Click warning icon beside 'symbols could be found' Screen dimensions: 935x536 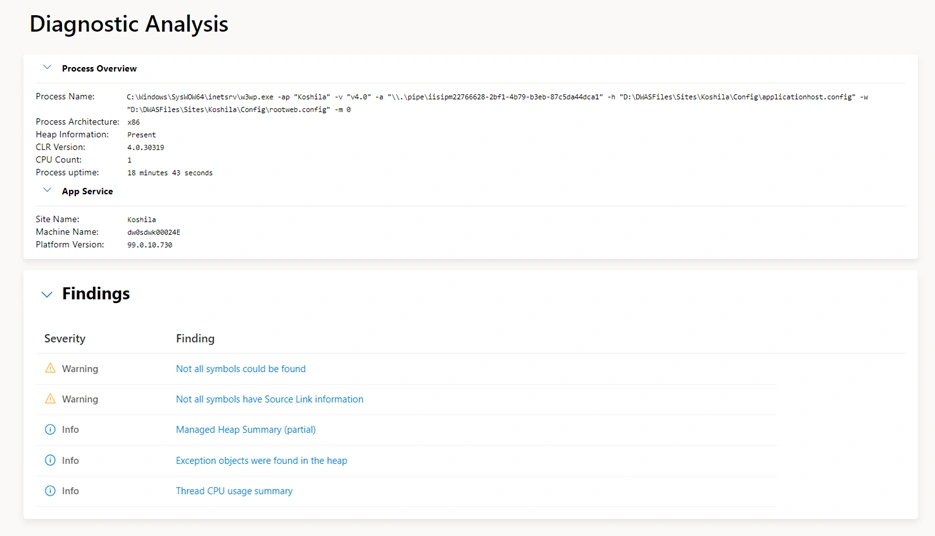(50, 368)
